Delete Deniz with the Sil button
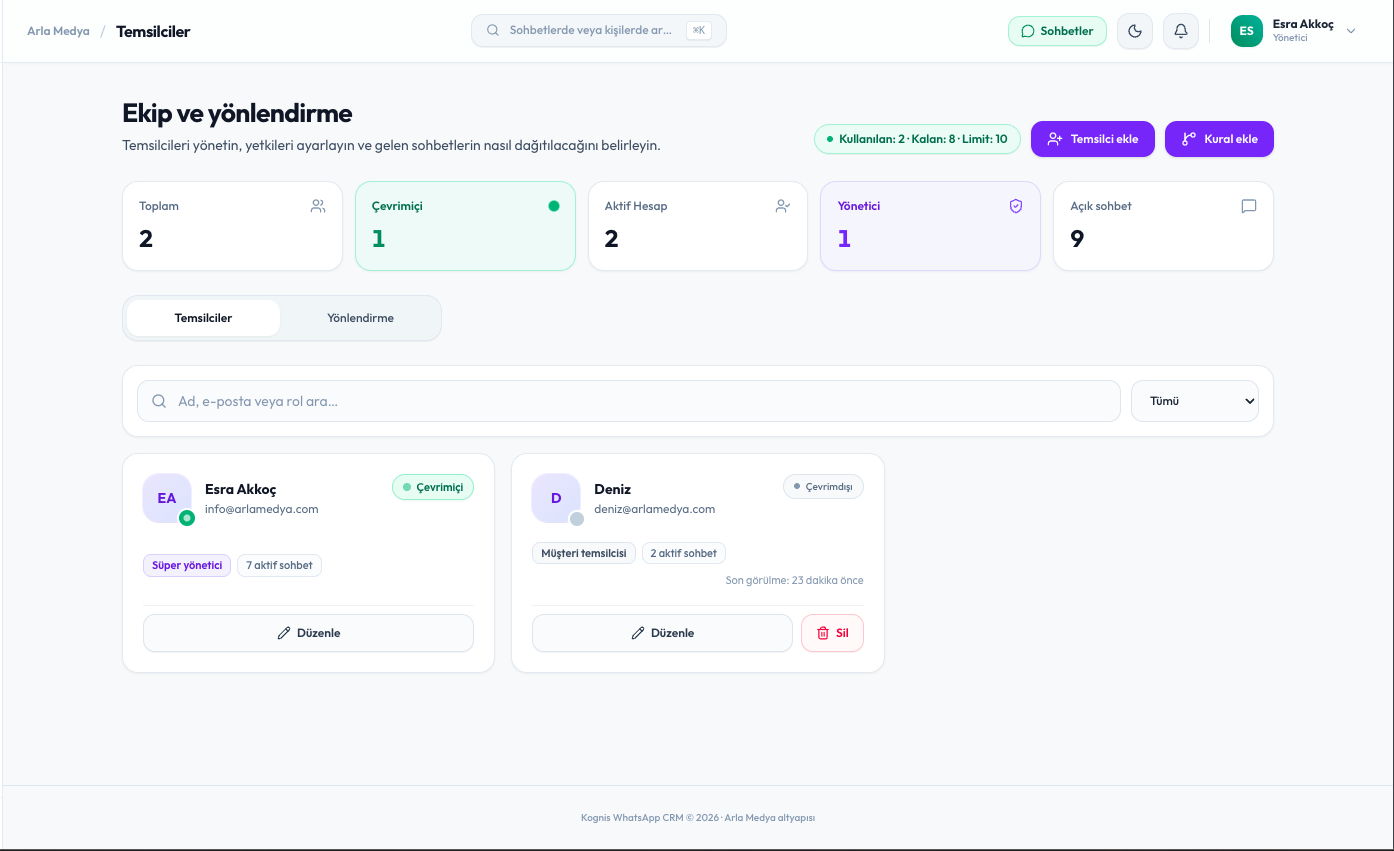The image size is (1394, 851). (x=832, y=633)
